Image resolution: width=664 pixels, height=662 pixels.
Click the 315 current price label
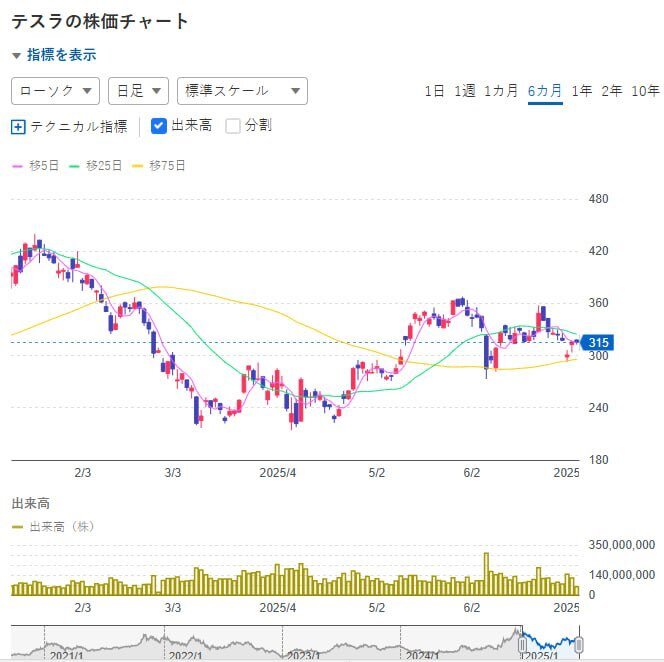point(599,342)
